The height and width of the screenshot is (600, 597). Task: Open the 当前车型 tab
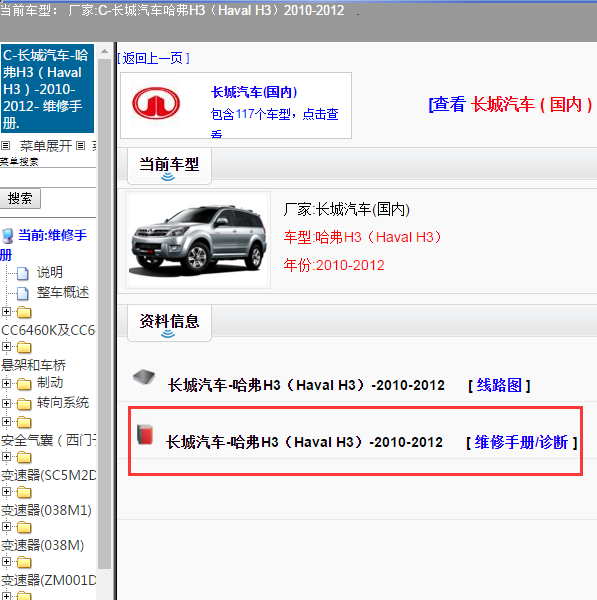pos(169,166)
